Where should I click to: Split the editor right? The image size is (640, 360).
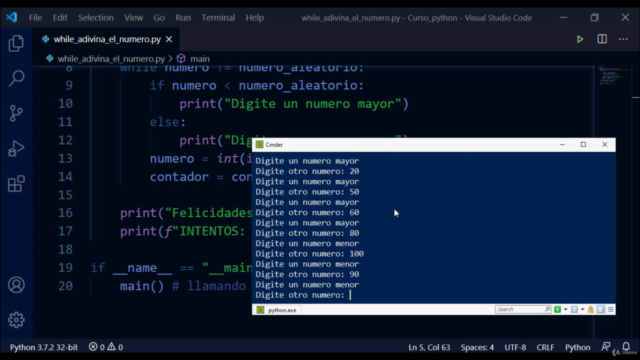(602, 39)
